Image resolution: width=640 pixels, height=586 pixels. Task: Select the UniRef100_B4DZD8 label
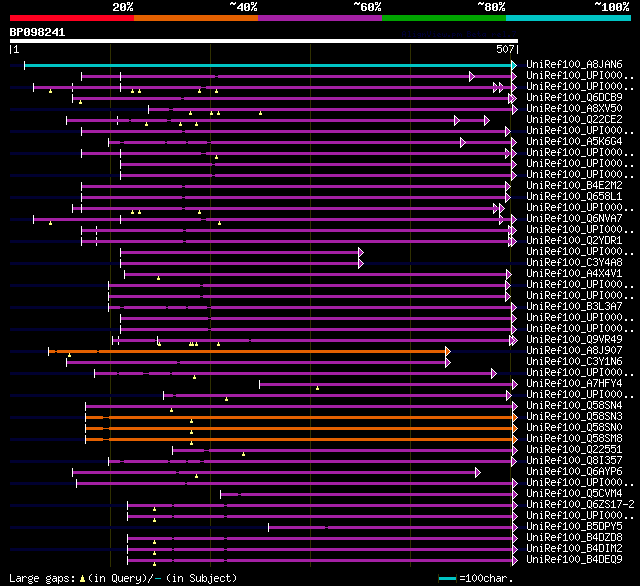point(574,538)
